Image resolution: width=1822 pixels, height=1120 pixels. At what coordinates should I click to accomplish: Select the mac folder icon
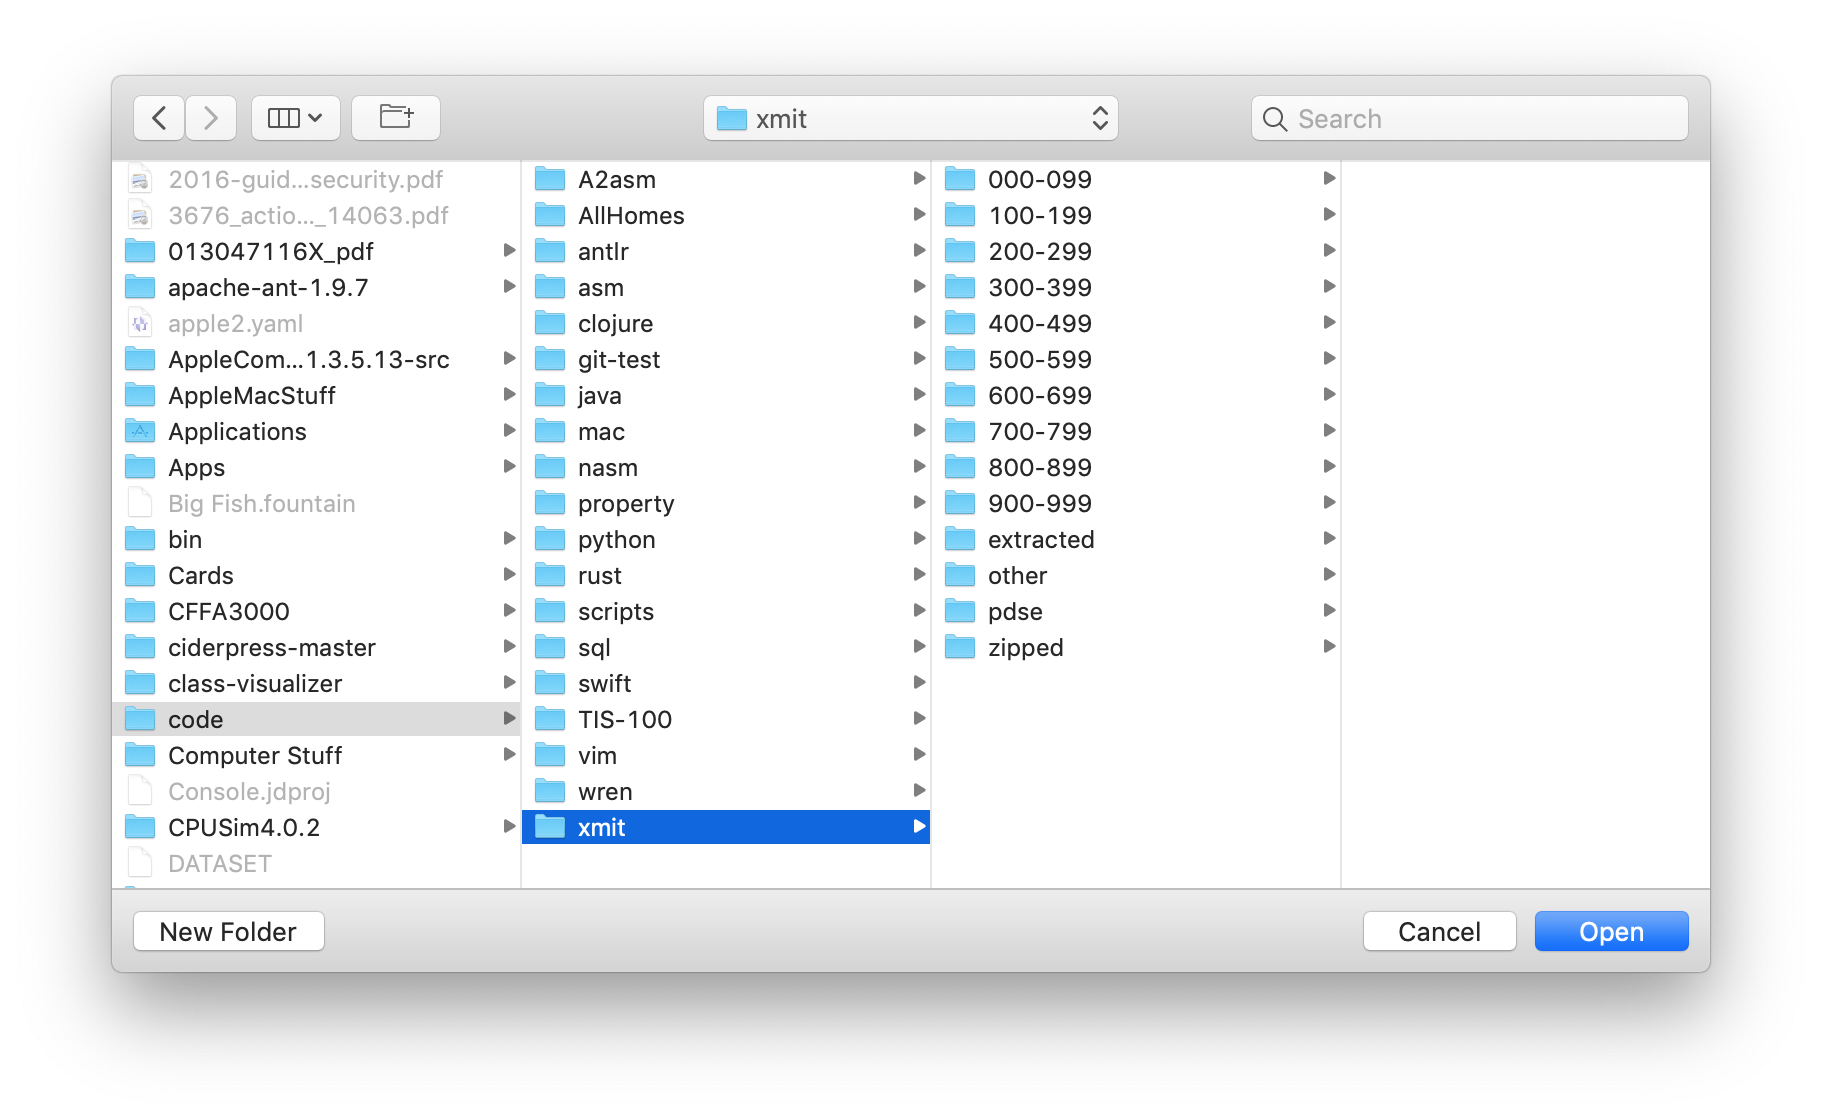(x=550, y=431)
